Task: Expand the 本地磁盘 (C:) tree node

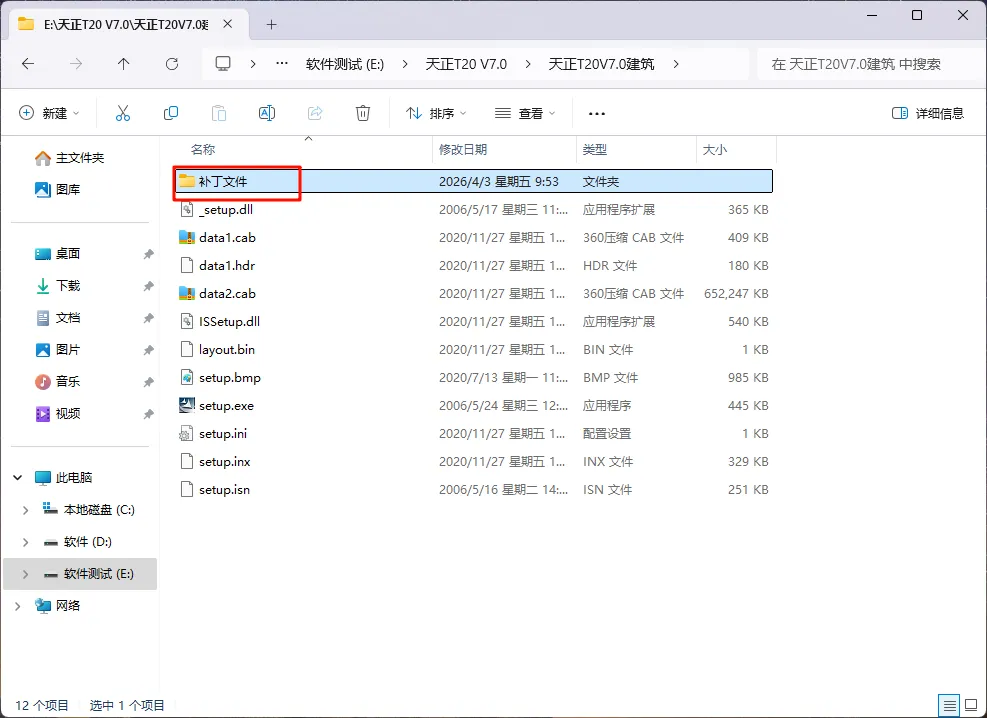Action: [25, 510]
